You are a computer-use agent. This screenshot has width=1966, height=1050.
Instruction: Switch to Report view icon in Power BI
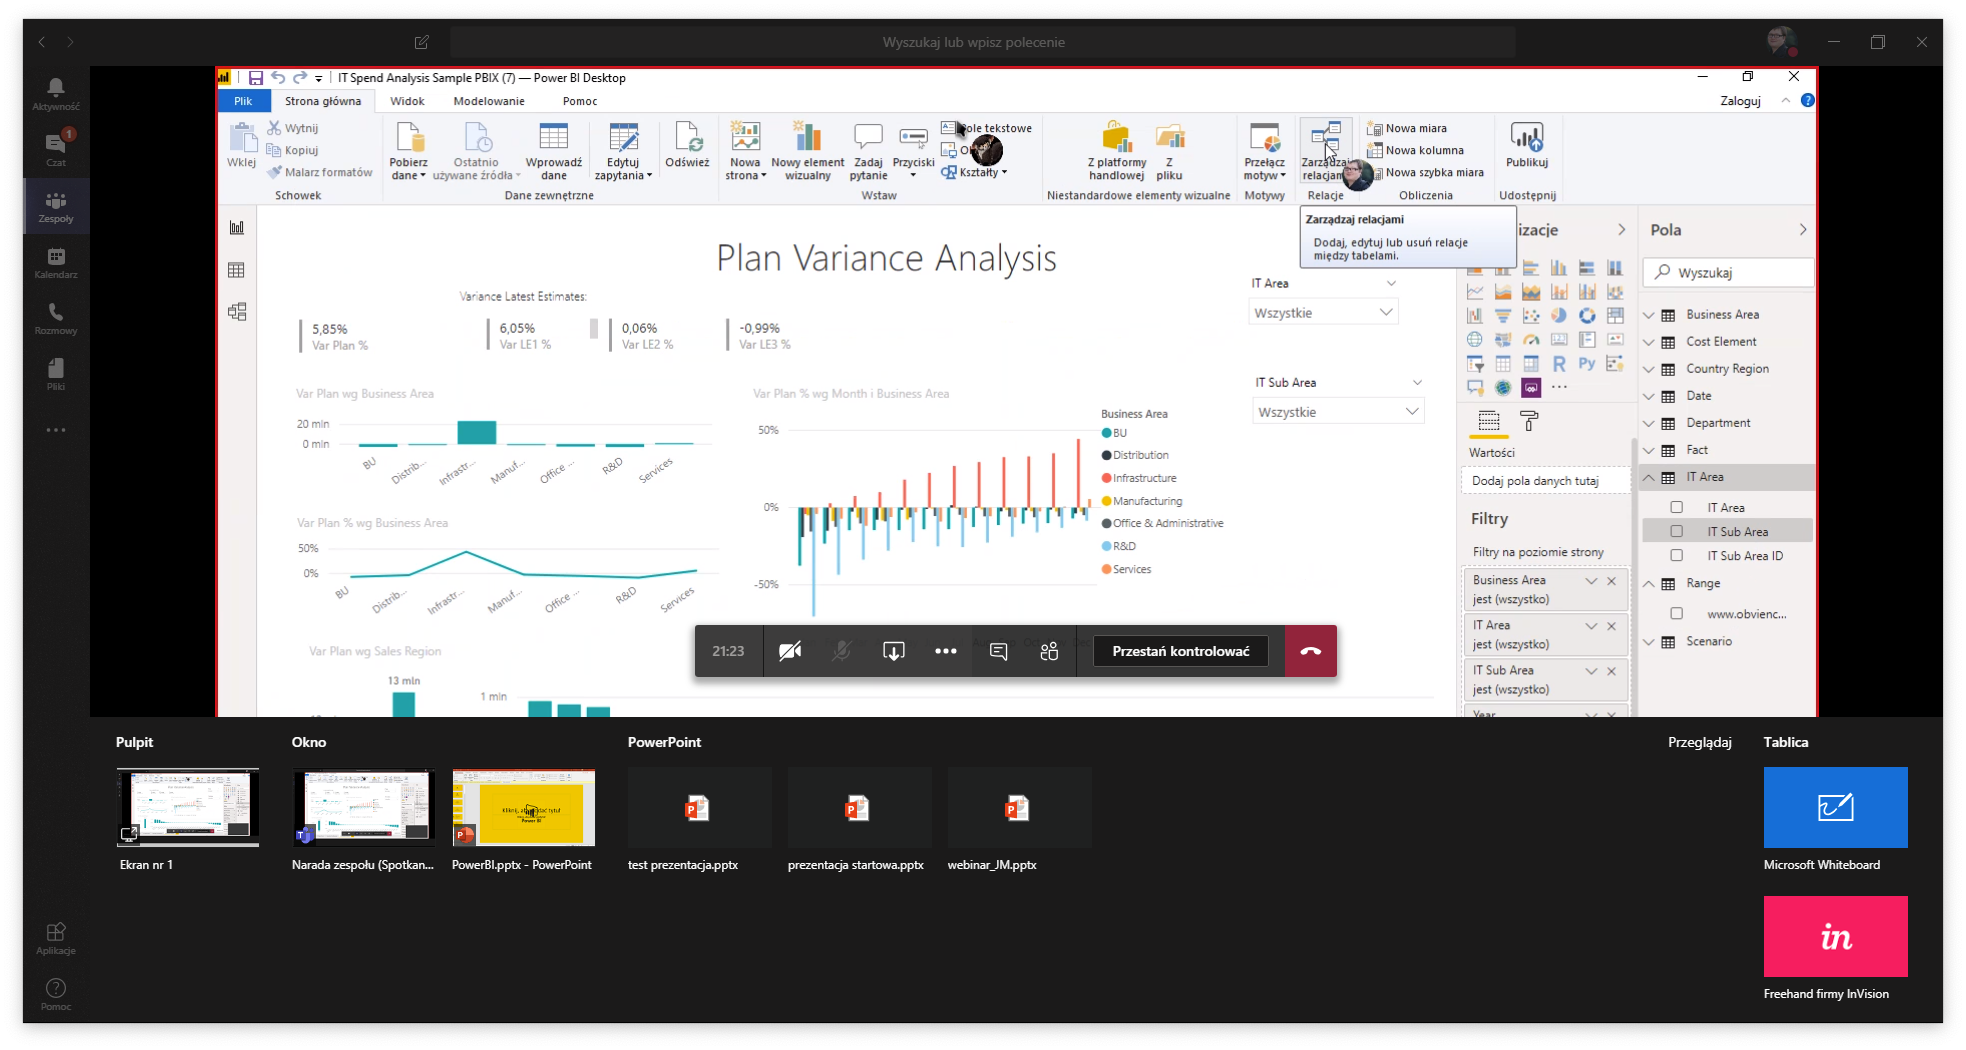click(237, 228)
